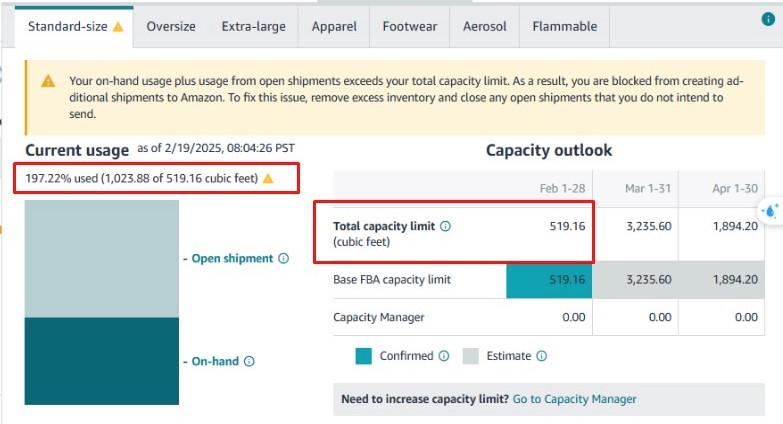Click the Estimate gray legend swatch
Viewport: 783px width, 424px height.
coord(470,356)
